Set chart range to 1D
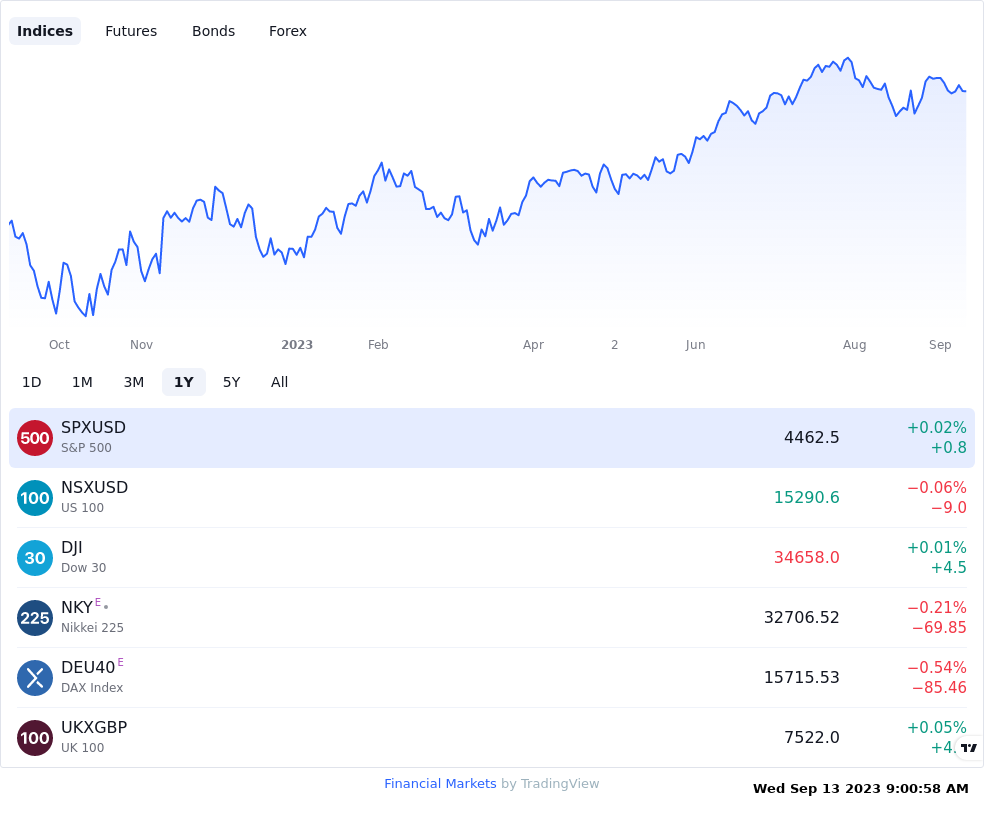This screenshot has height=820, width=984. click(x=31, y=382)
